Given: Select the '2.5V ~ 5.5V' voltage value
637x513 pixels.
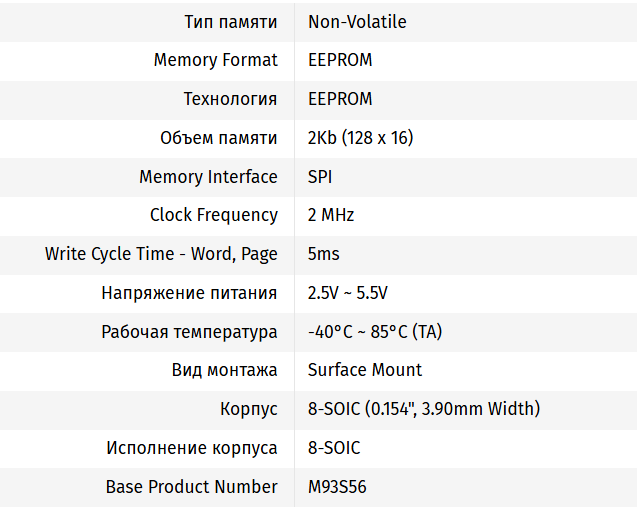Looking at the screenshot, I should click(x=347, y=293).
